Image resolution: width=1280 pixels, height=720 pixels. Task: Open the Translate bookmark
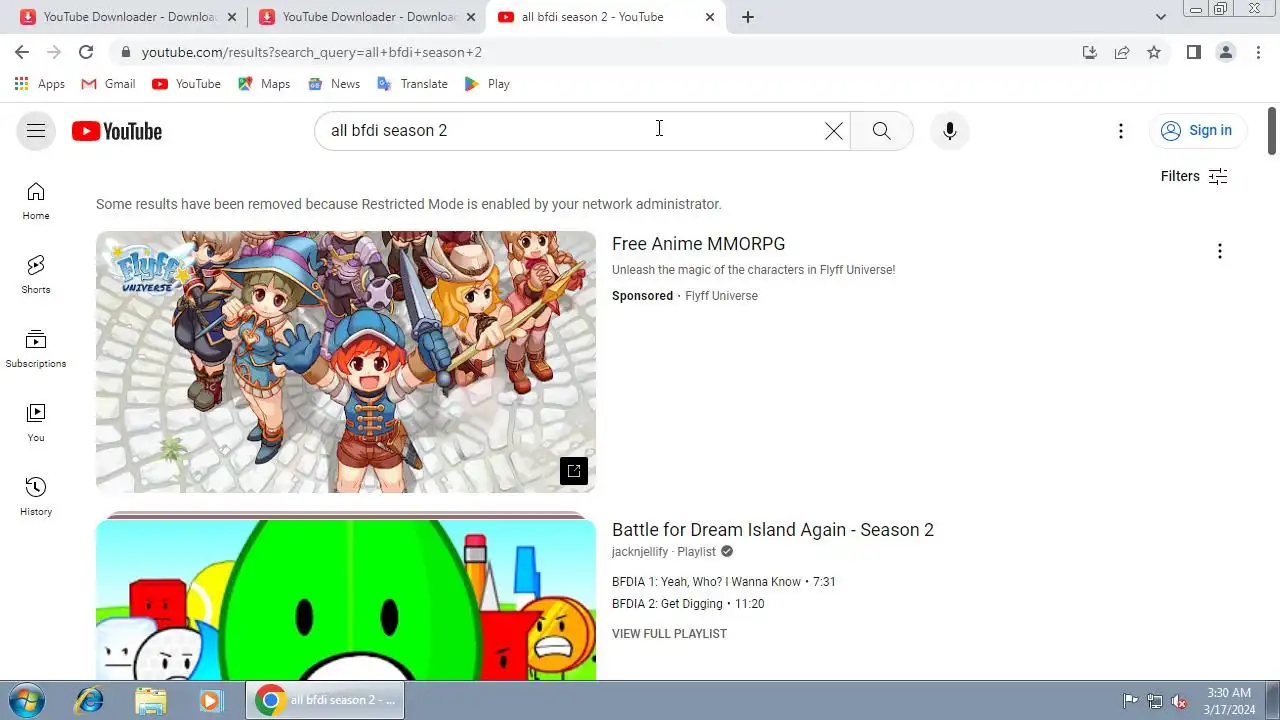click(412, 84)
